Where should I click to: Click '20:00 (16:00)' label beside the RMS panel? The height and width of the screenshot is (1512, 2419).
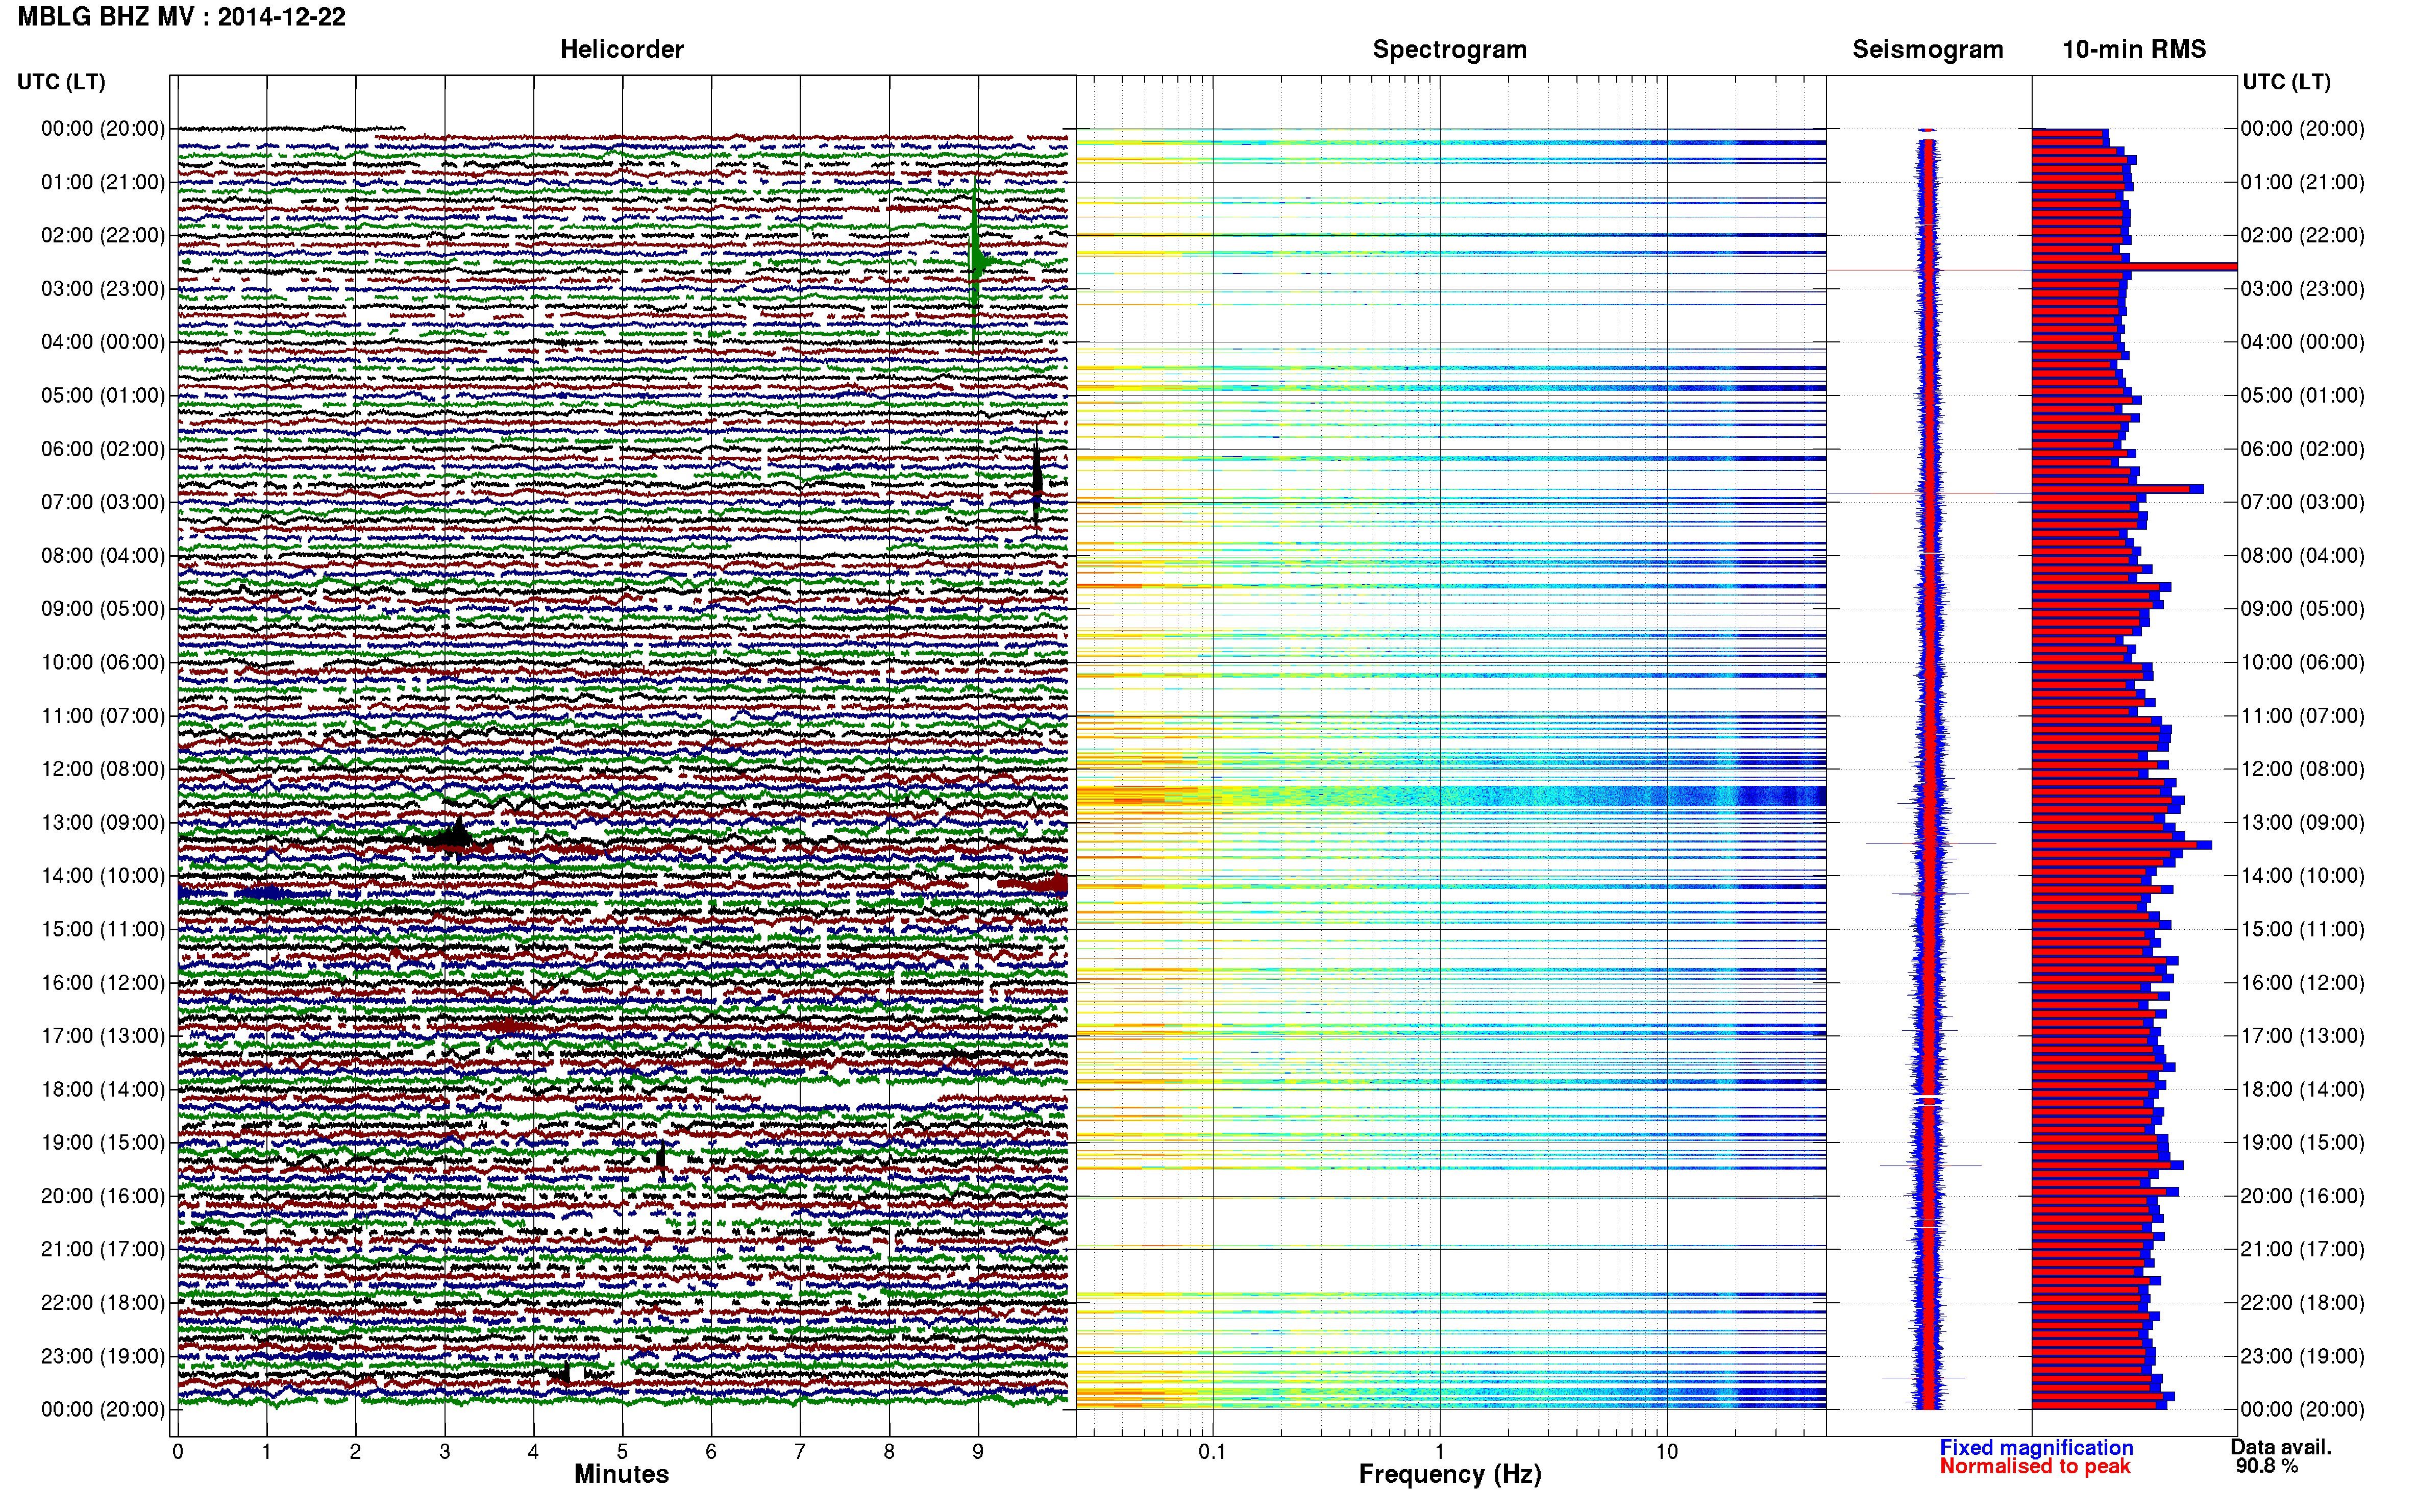click(x=2302, y=1196)
